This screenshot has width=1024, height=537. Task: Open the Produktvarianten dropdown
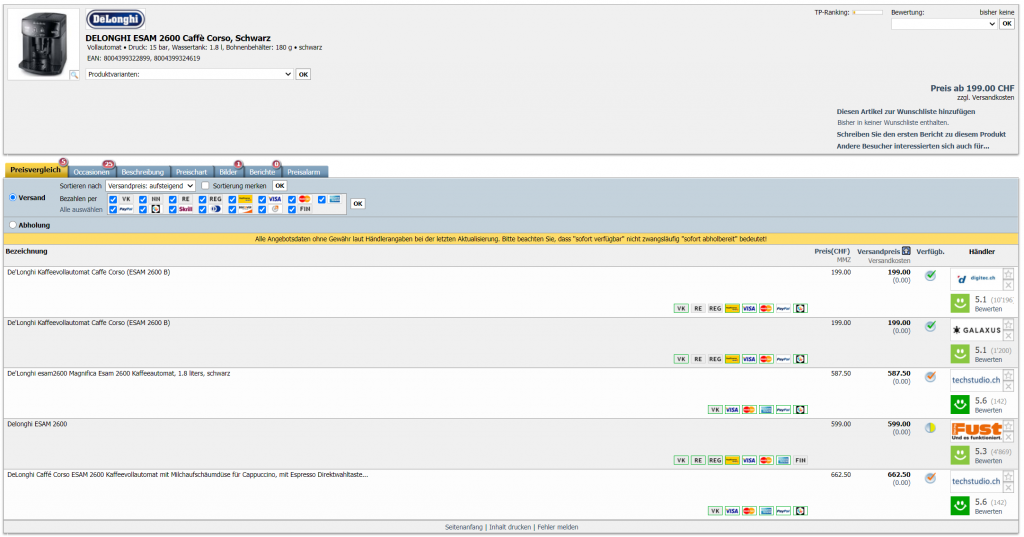(x=189, y=74)
